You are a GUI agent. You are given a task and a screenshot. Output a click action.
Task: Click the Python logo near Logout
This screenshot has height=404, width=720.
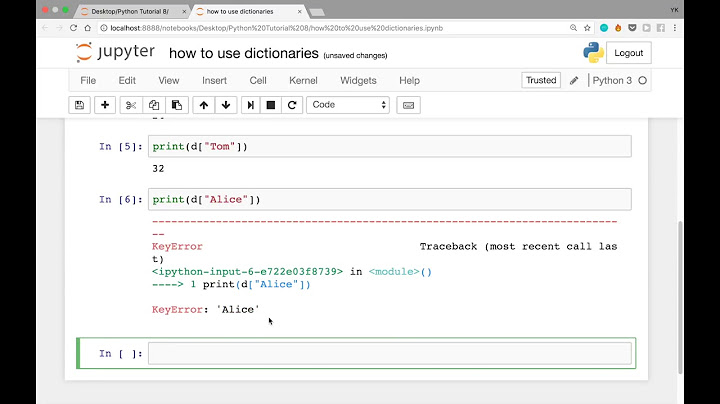593,52
